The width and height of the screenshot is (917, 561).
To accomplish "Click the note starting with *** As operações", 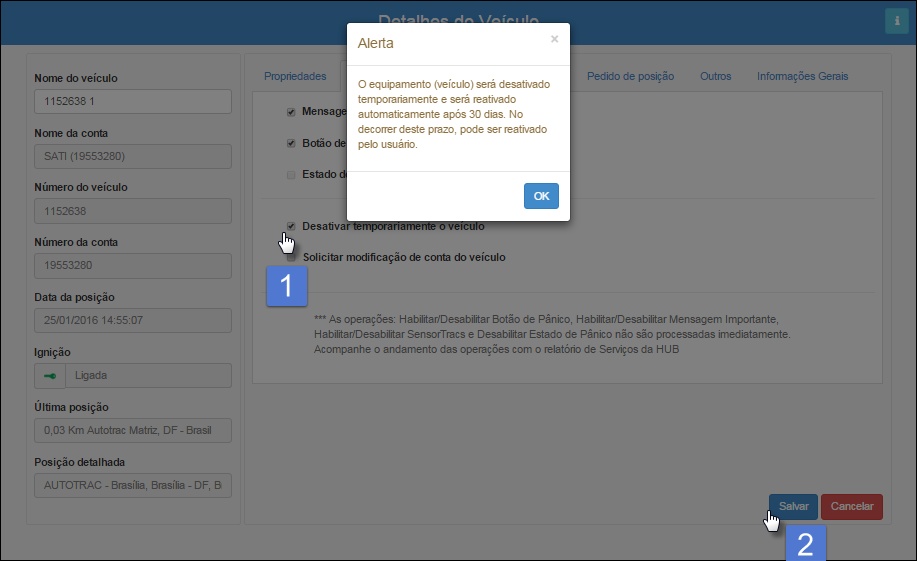I will [x=552, y=334].
